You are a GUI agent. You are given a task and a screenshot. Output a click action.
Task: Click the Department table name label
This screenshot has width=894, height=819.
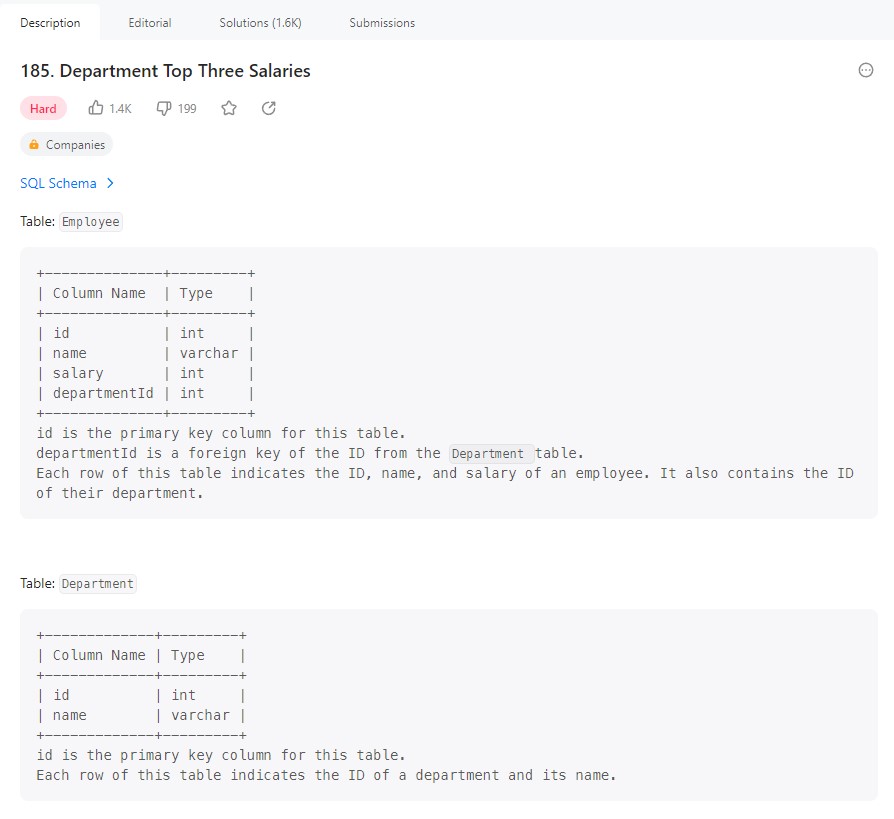pos(97,584)
